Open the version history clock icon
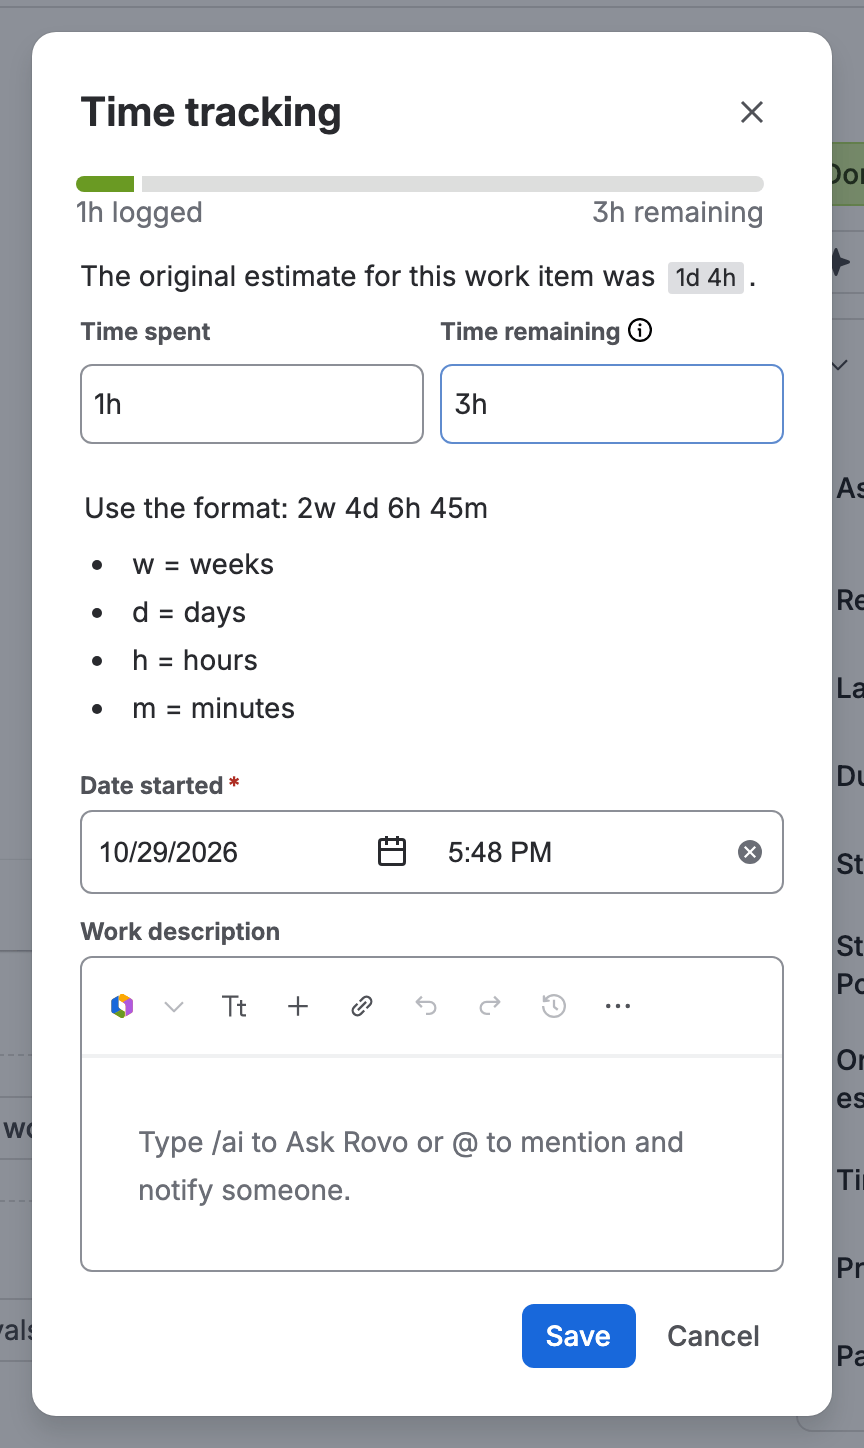This screenshot has width=864, height=1448. [554, 1006]
